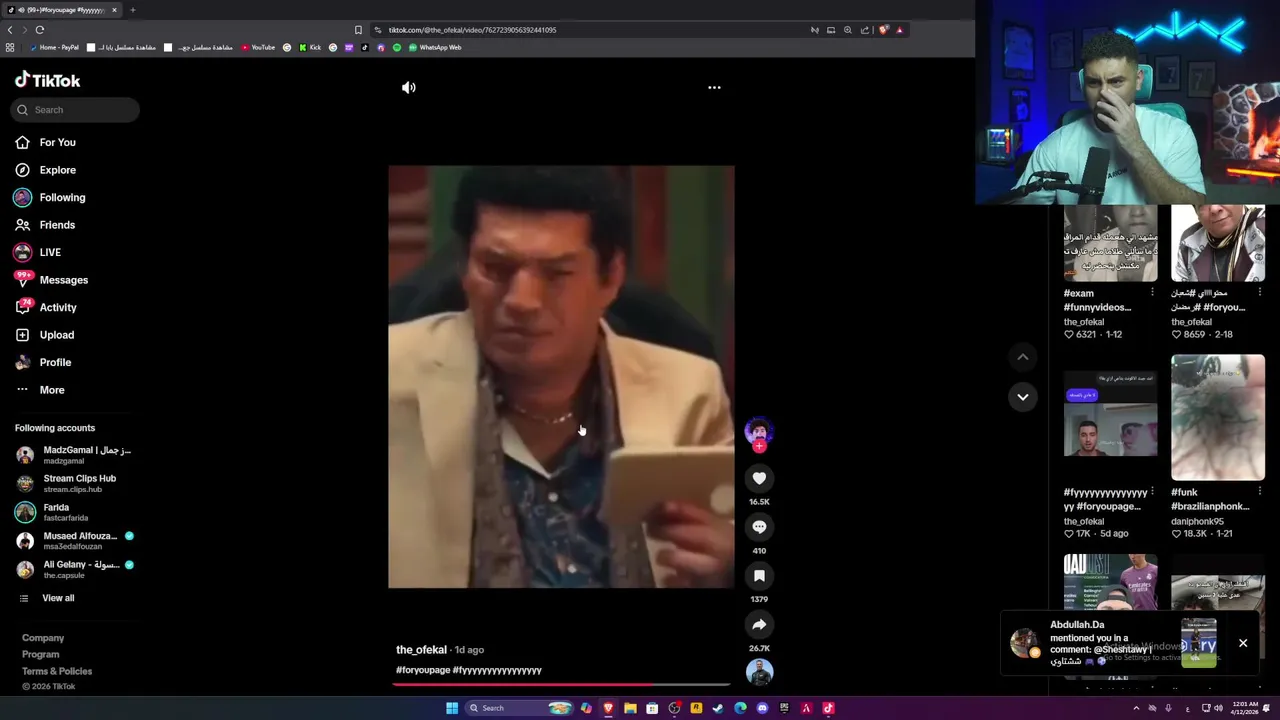Open the sound disc at the action column bottom

759,673
